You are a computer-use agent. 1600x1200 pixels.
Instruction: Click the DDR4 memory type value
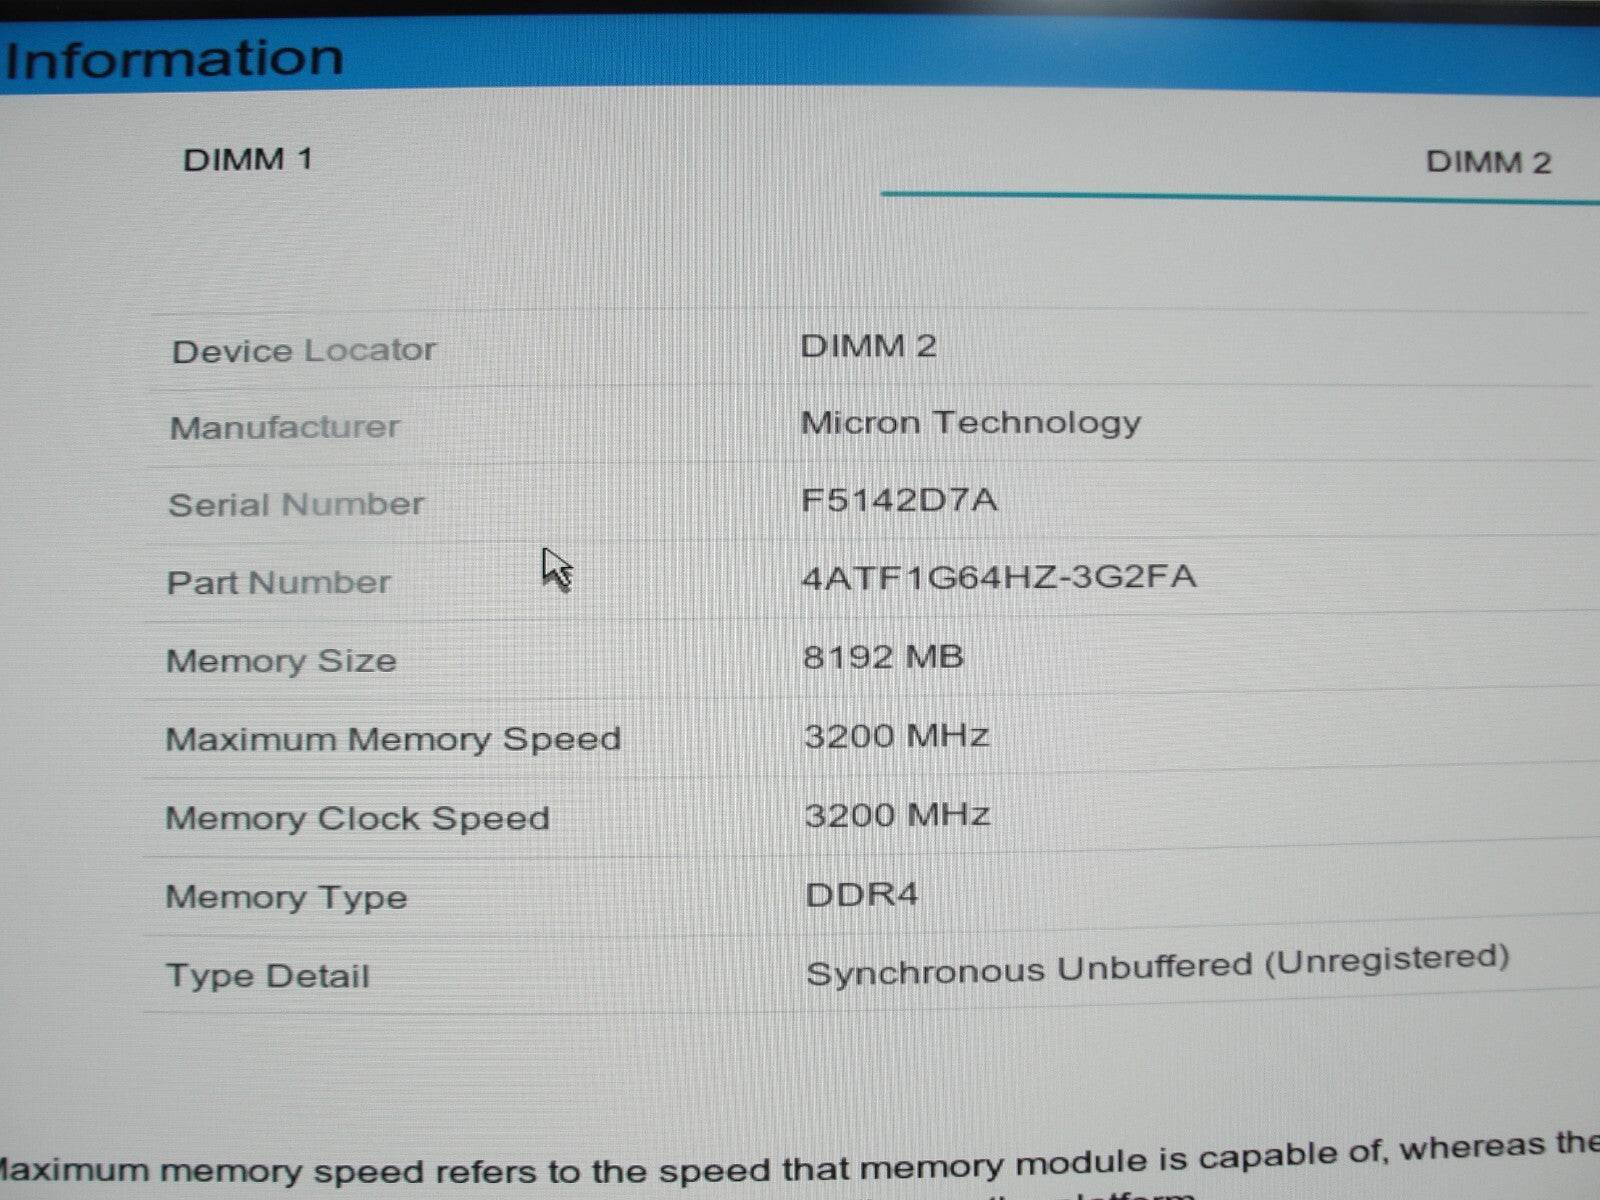coord(861,893)
